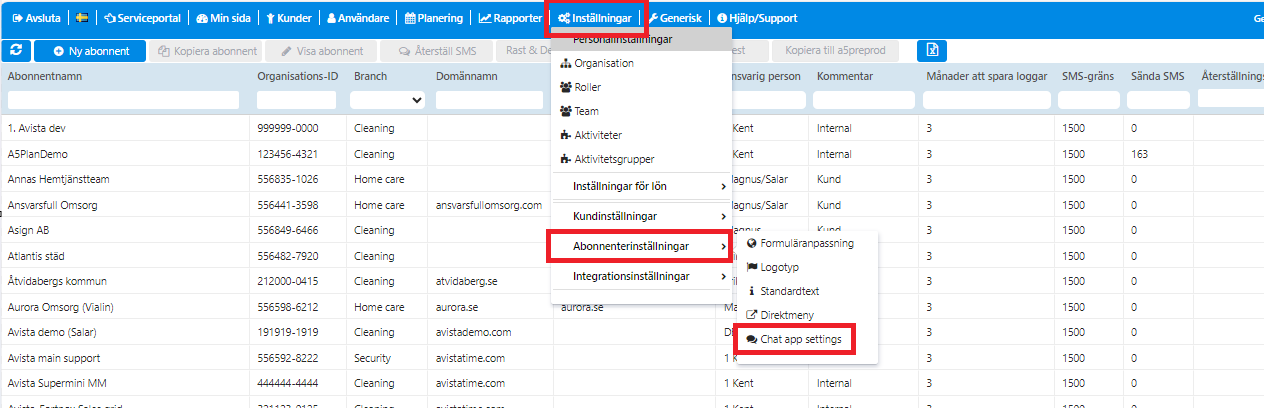Select the Annas Hemtjänstteam row
The image size is (1264, 408).
pyautogui.click(x=632, y=179)
